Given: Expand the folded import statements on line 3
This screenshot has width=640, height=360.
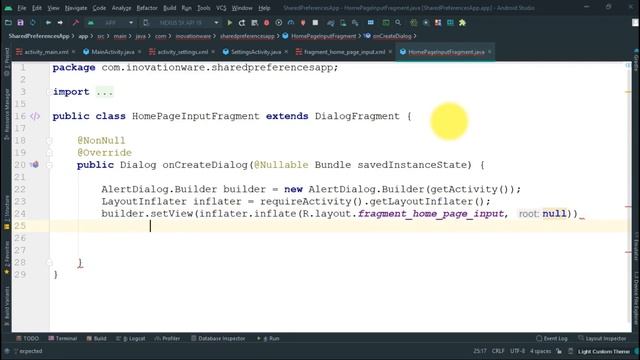Looking at the screenshot, I should 104,92.
